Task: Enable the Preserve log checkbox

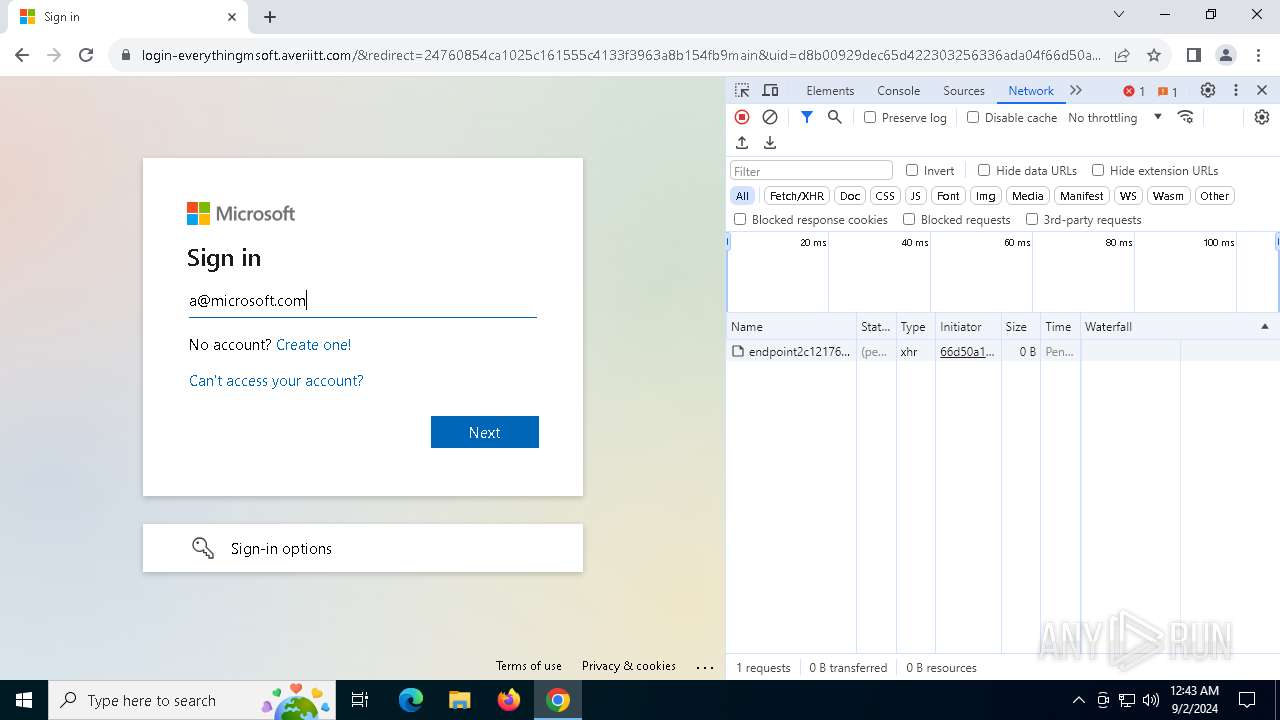Action: click(870, 117)
